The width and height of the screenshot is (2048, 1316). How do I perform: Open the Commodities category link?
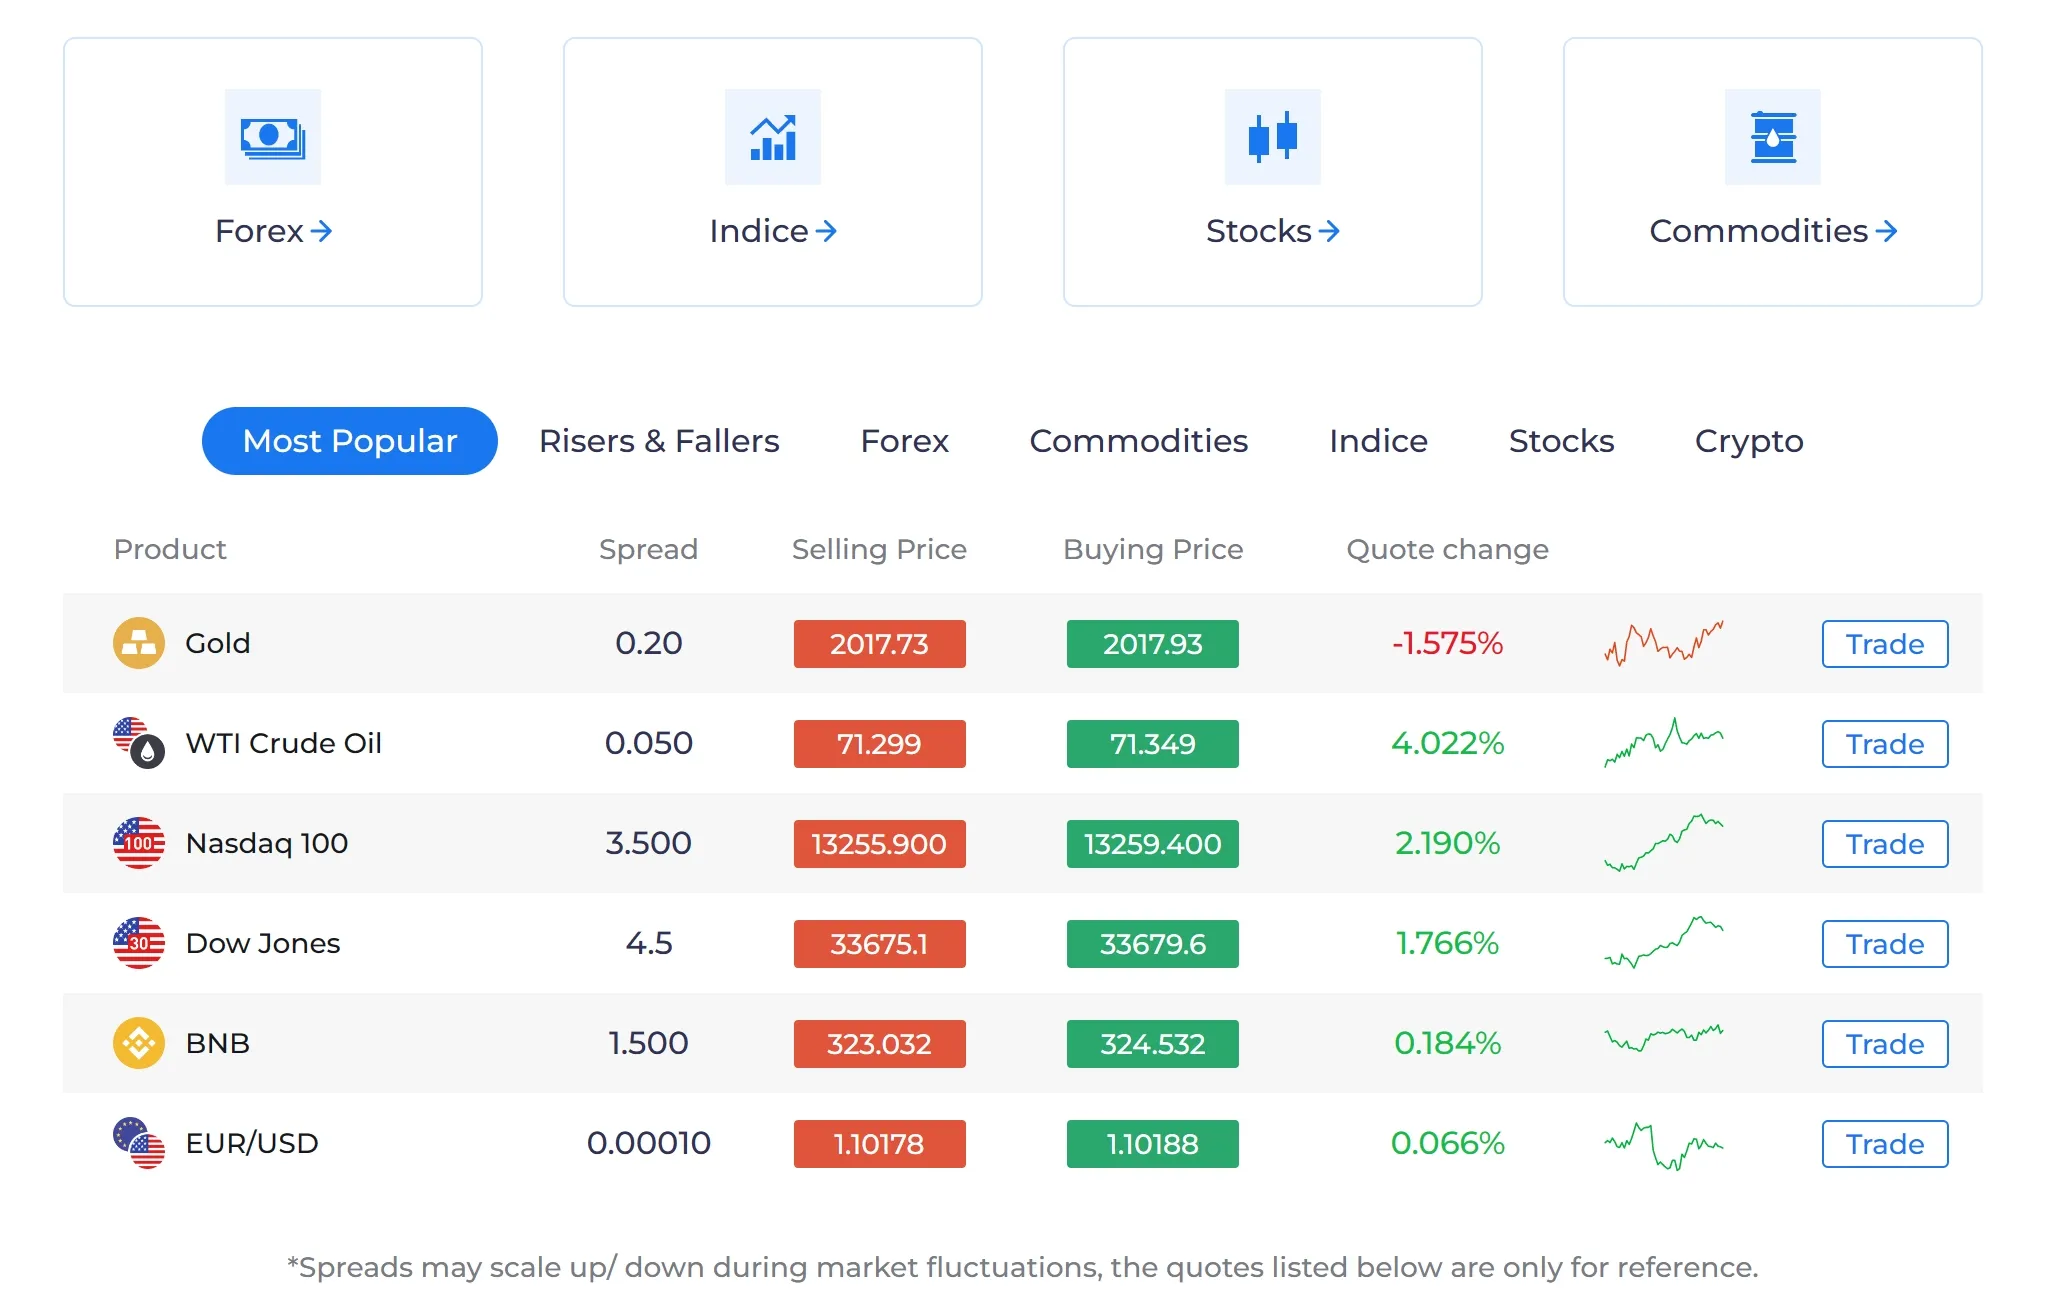click(1773, 231)
